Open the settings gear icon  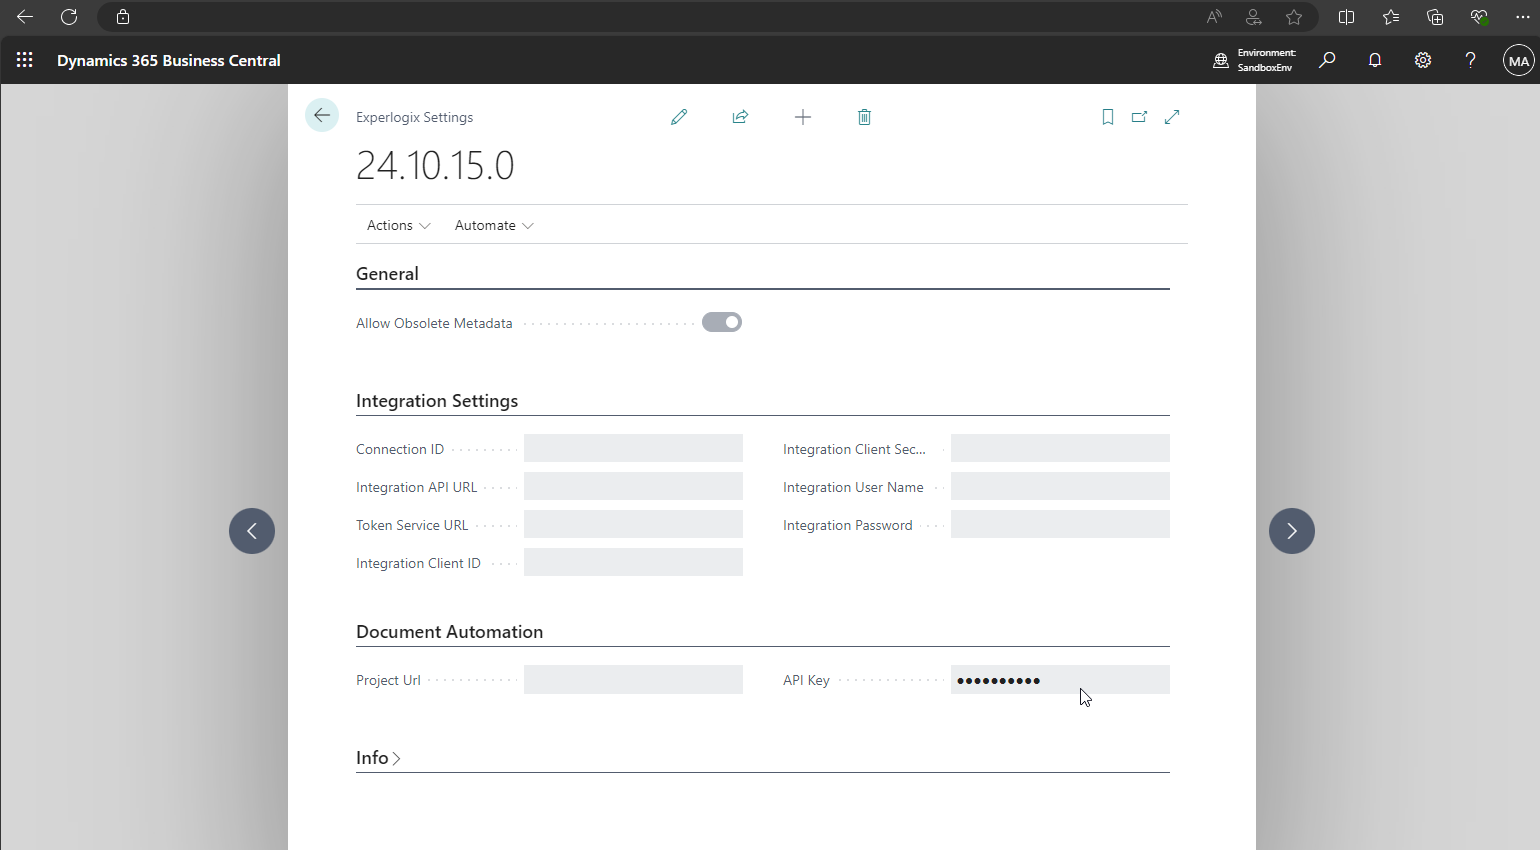click(1423, 60)
